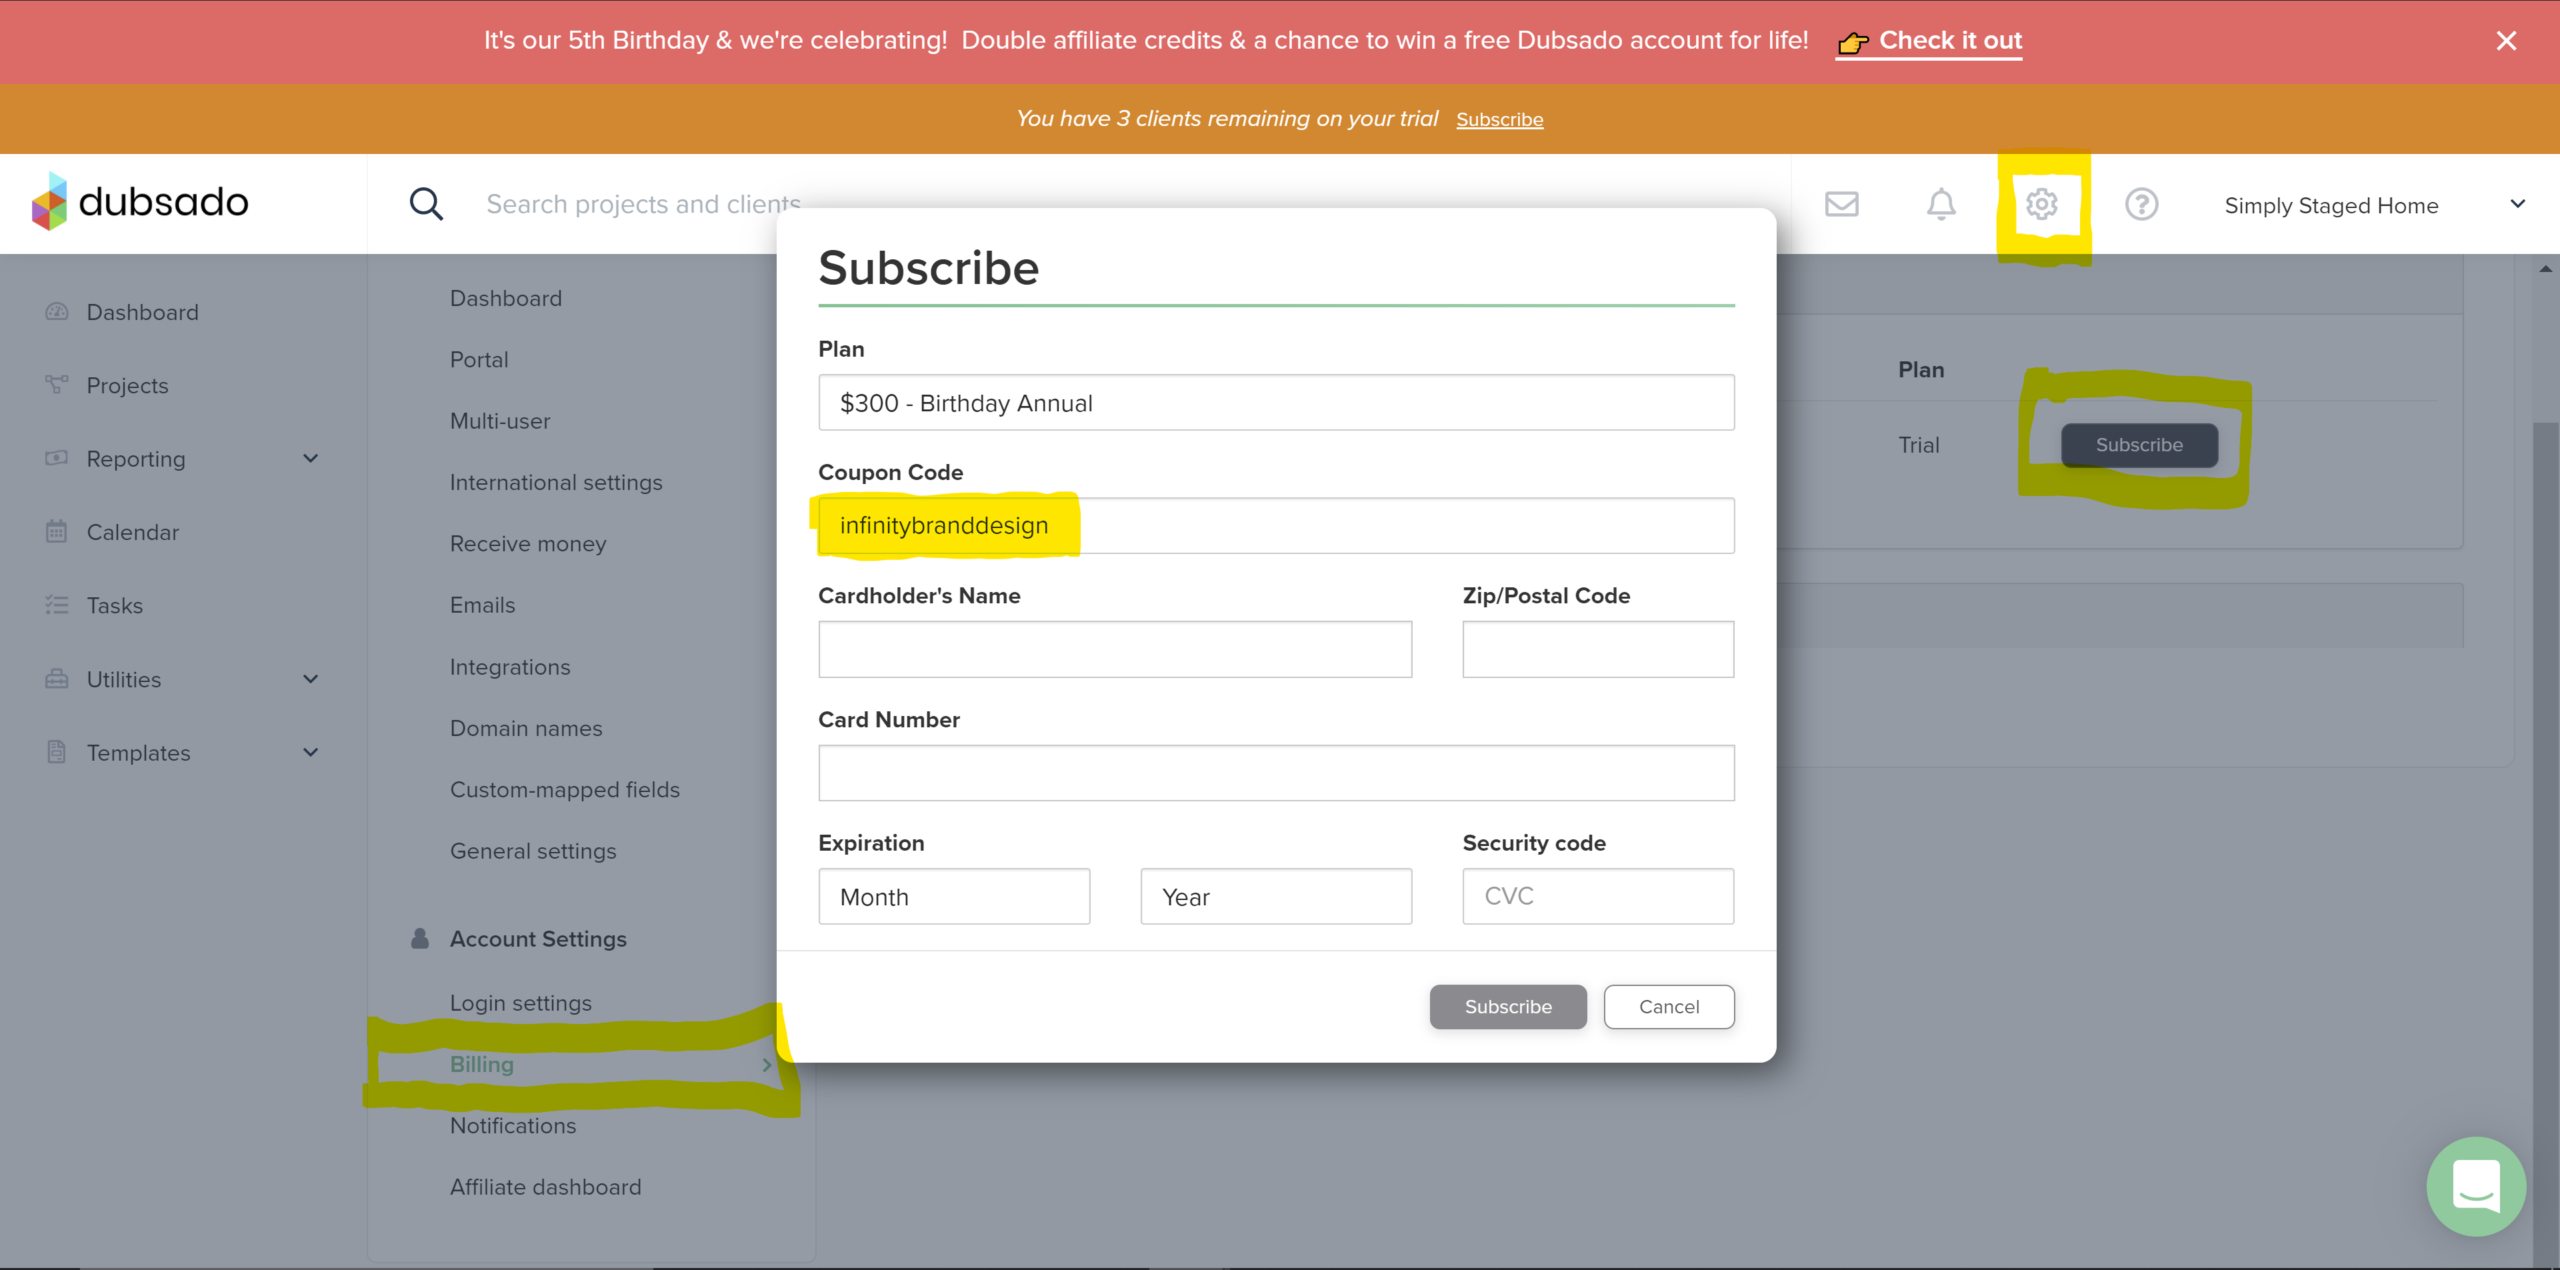Open the chat support bubble
This screenshot has width=2560, height=1270.
pos(2475,1186)
